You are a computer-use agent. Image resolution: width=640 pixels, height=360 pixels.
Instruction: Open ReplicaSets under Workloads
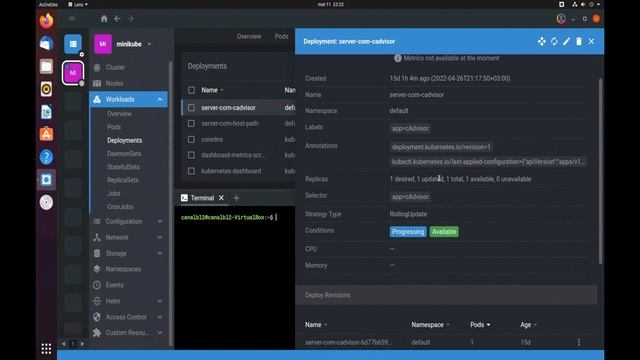122,180
